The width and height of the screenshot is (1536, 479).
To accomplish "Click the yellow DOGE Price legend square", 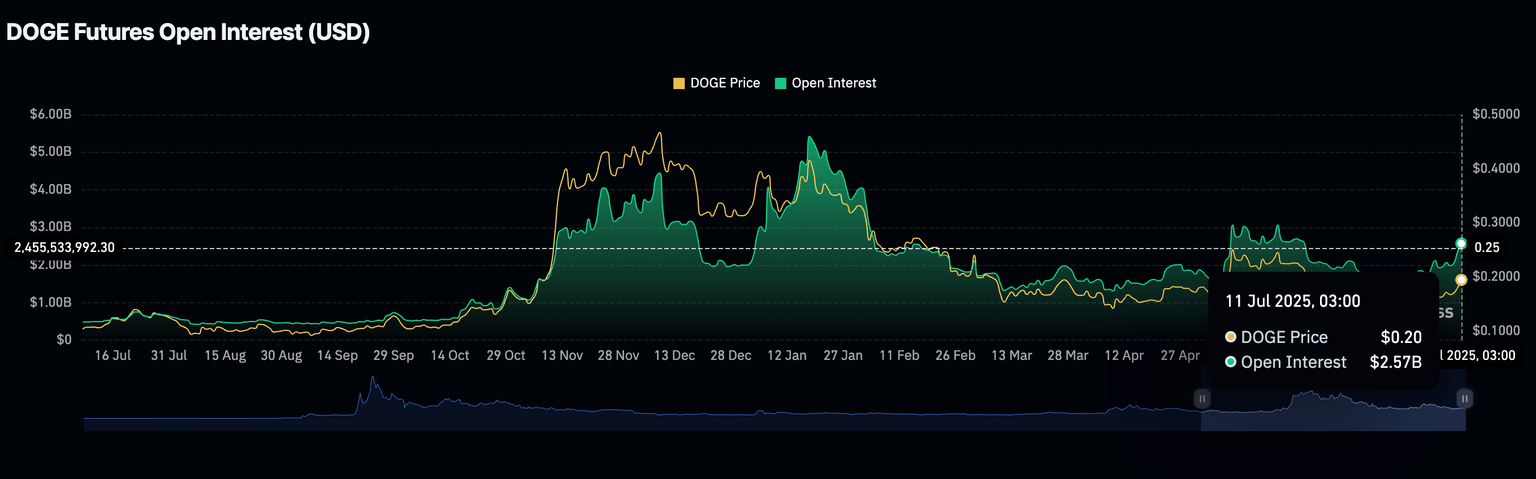I will point(680,84).
